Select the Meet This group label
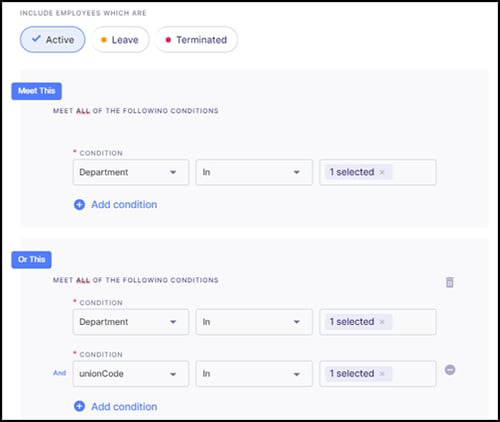Screen dimensions: 500x422 [x=37, y=91]
